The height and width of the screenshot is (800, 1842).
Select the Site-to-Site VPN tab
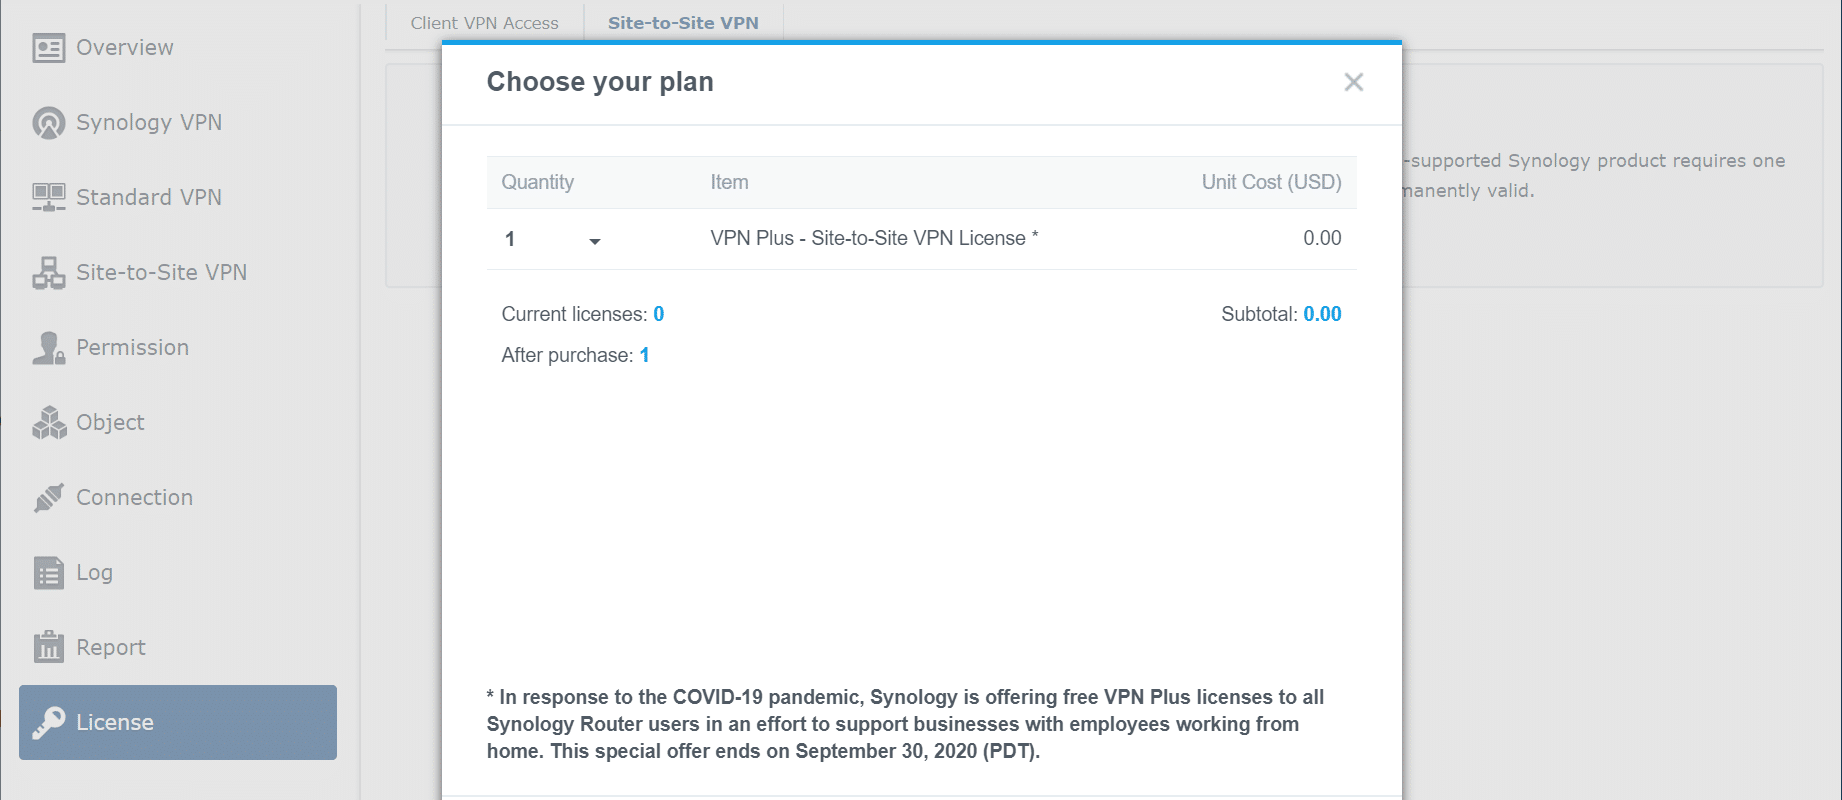tap(683, 23)
